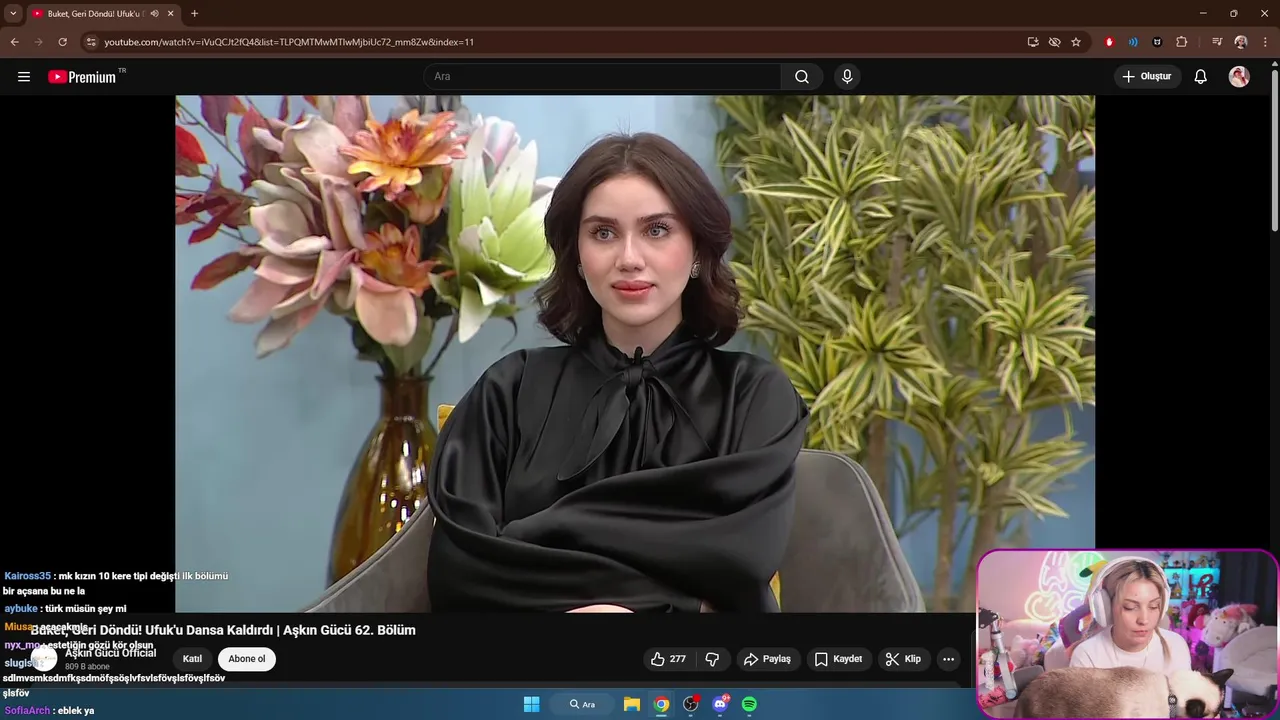Open File Explorer from the taskbar
The width and height of the screenshot is (1280, 720).
(632, 704)
